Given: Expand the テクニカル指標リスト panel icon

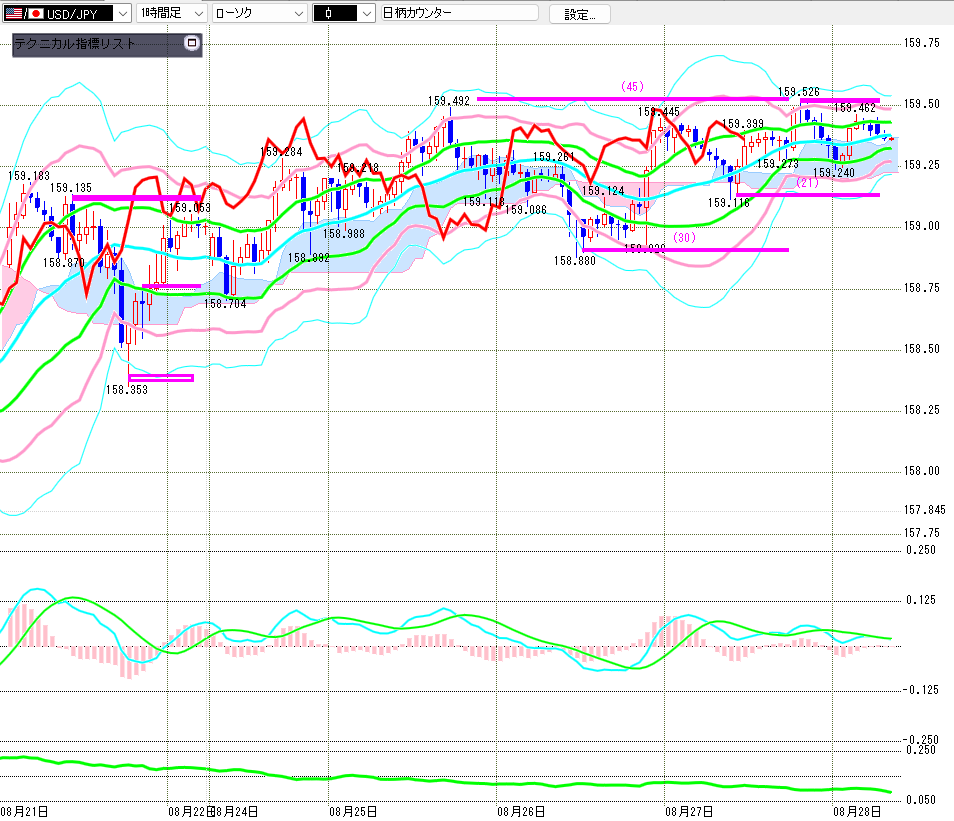Looking at the screenshot, I should pyautogui.click(x=192, y=43).
